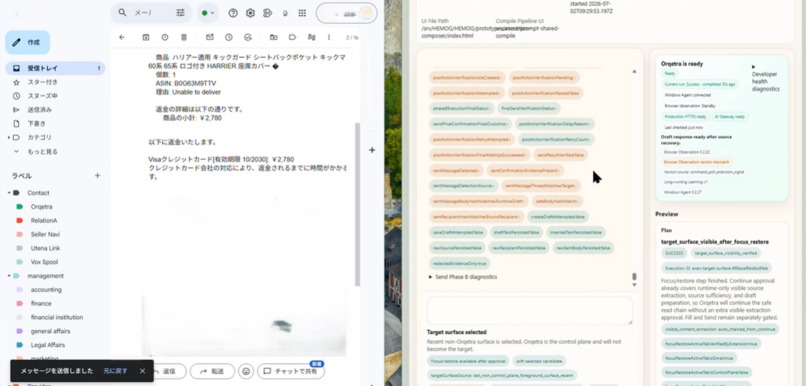
Task: Open the Google apps grid
Action: [302, 13]
